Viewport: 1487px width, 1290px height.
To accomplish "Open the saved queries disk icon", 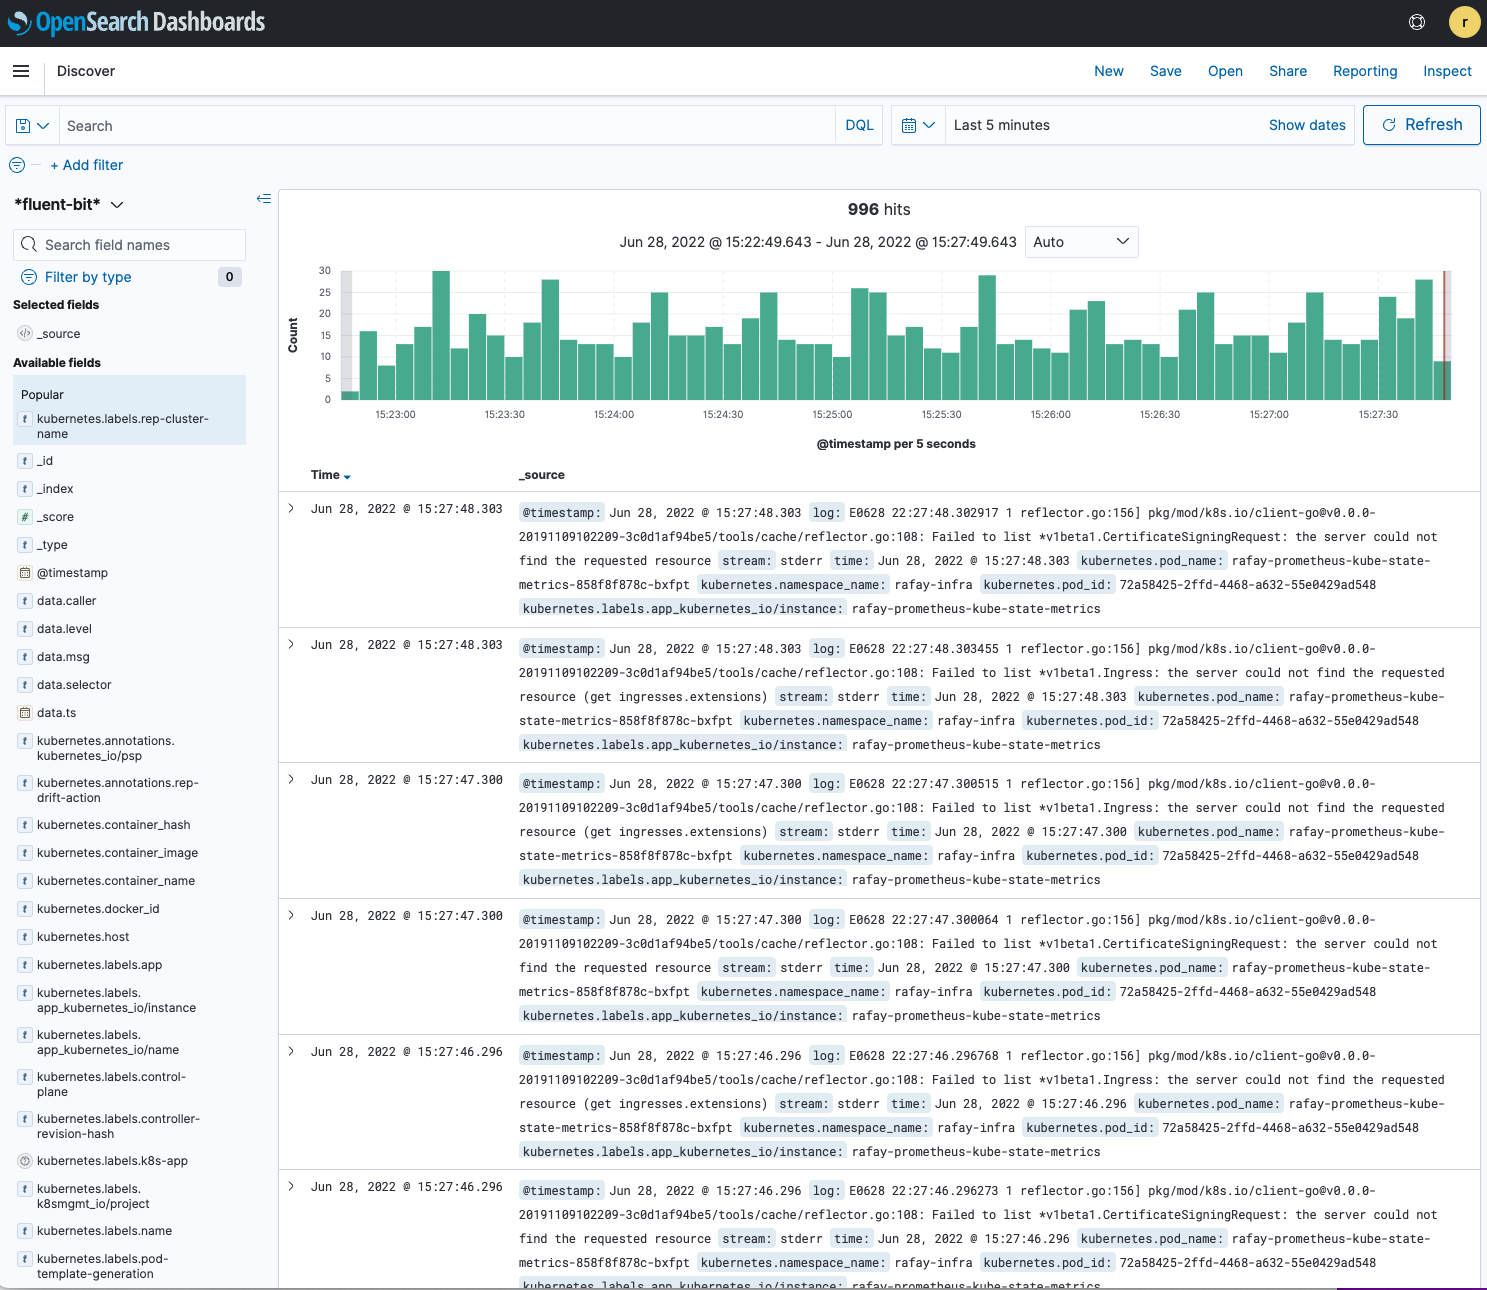I will point(32,126).
